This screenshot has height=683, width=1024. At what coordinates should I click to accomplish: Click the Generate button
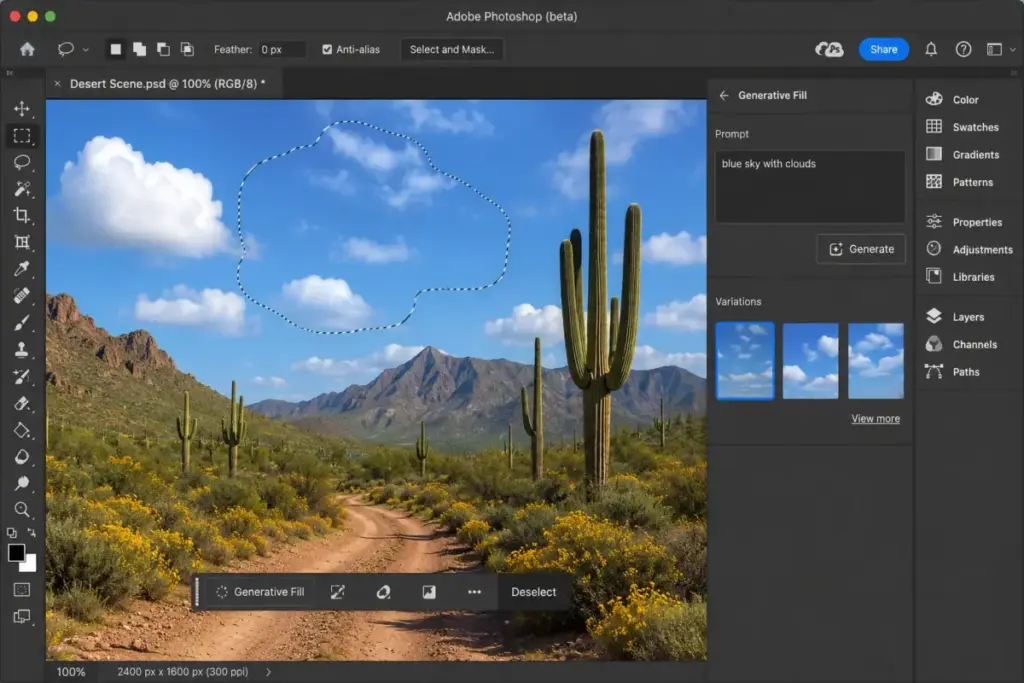861,249
